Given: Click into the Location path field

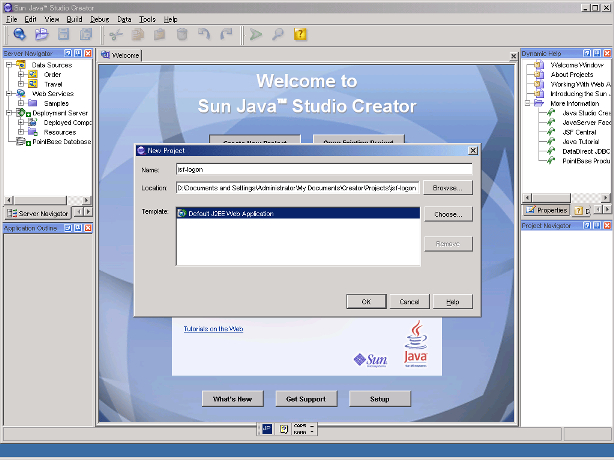Looking at the screenshot, I should point(298,188).
